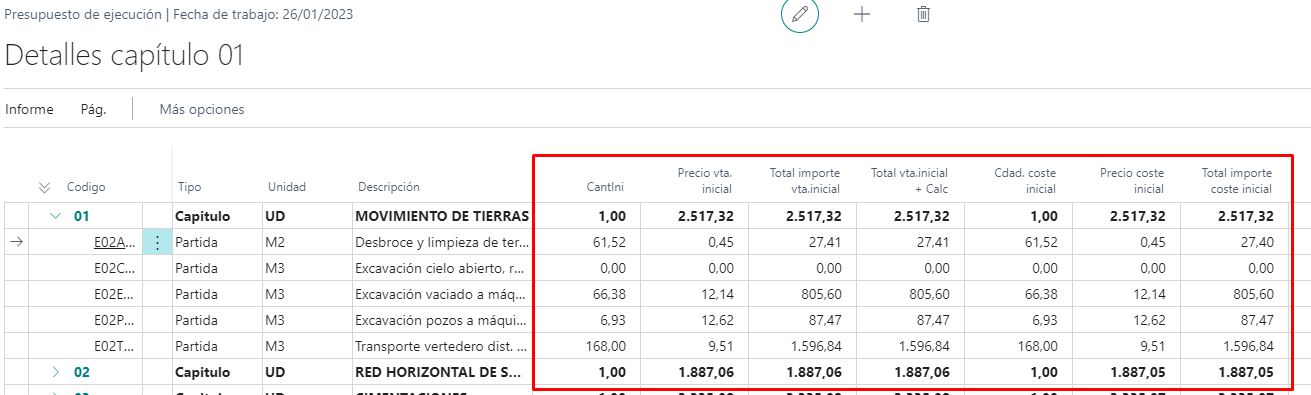Image resolution: width=1311 pixels, height=395 pixels.
Task: Open chapter 01 code link
Action: click(x=82, y=216)
